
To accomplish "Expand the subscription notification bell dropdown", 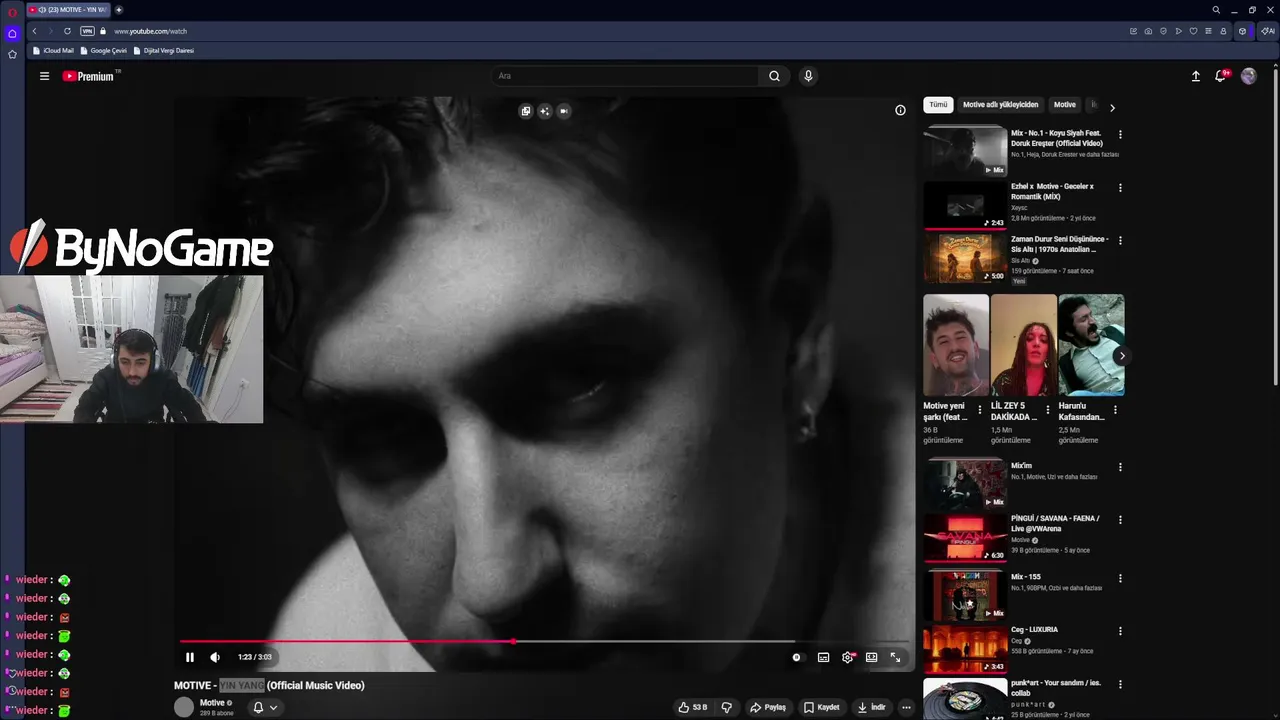I will point(265,707).
